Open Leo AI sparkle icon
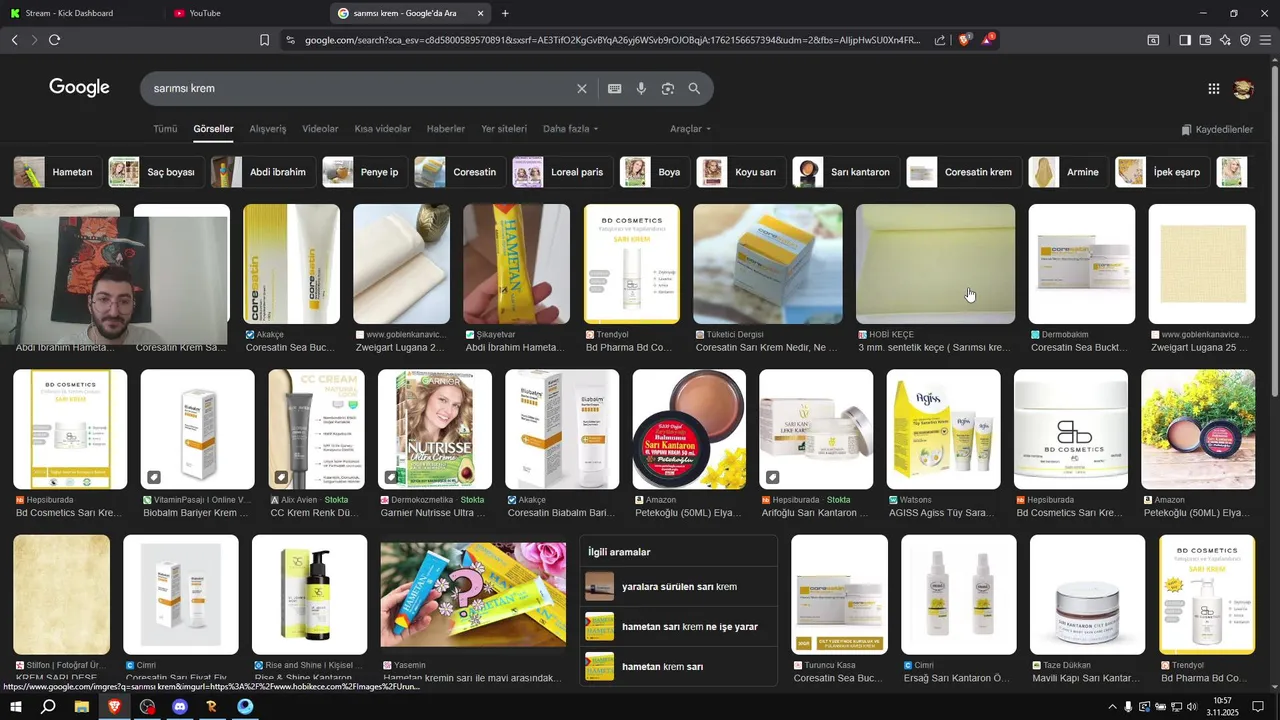The height and width of the screenshot is (720, 1280). (1225, 40)
